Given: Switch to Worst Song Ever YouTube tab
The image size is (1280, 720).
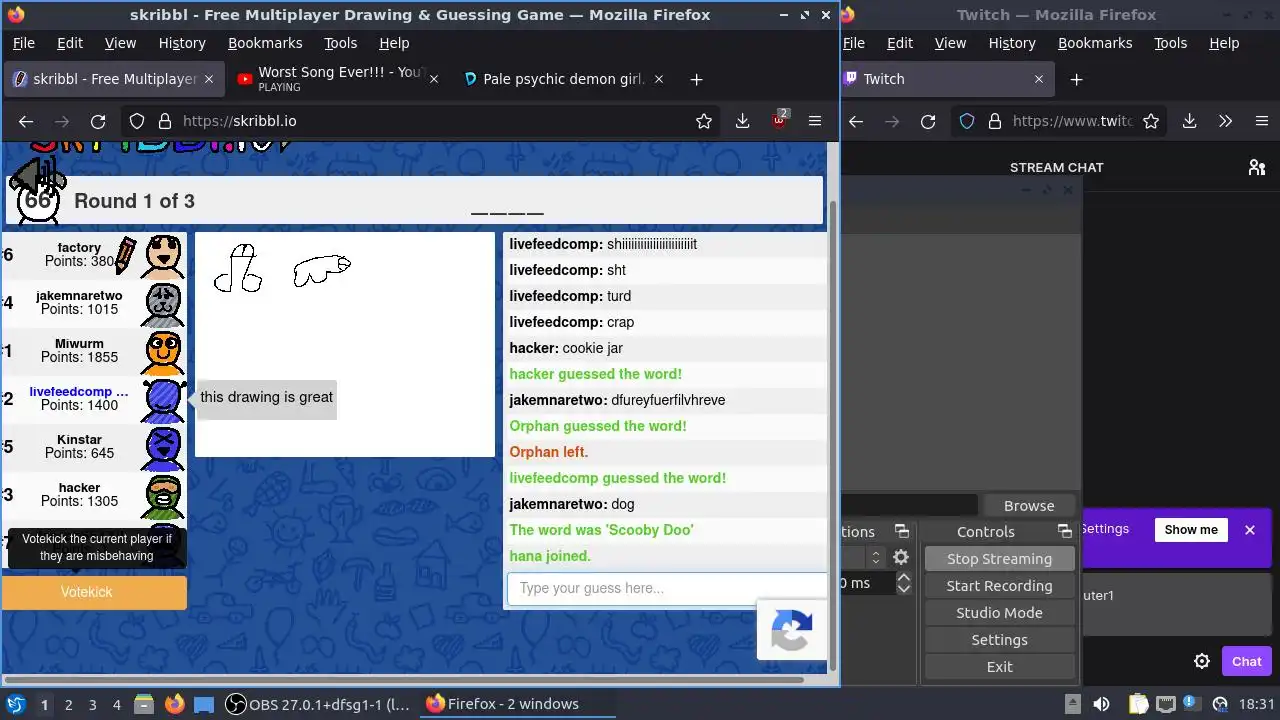Looking at the screenshot, I should 340,79.
